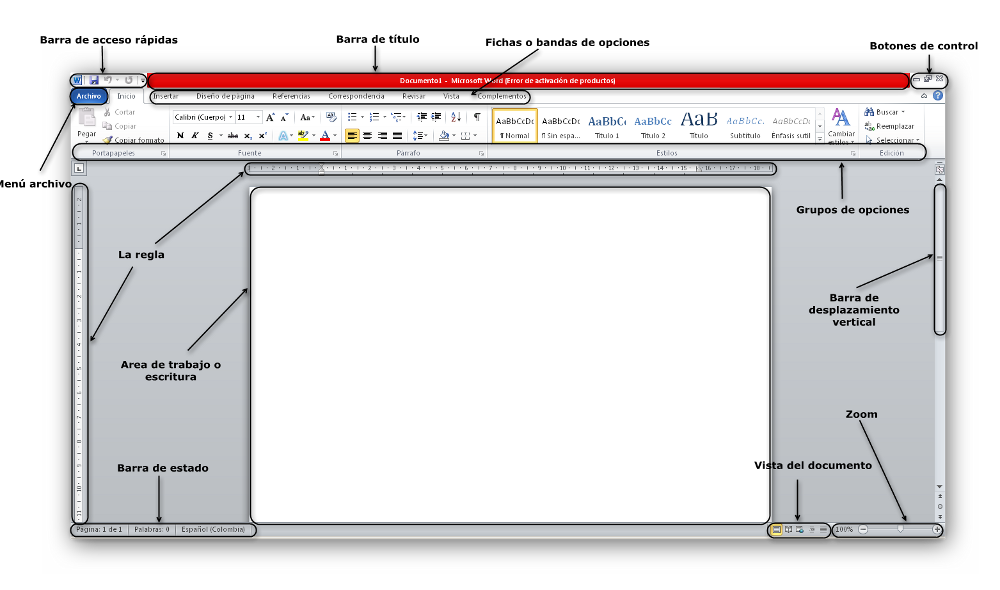1000x590 pixels.
Task: Select the Normal style in Estilos gallery
Action: point(513,125)
